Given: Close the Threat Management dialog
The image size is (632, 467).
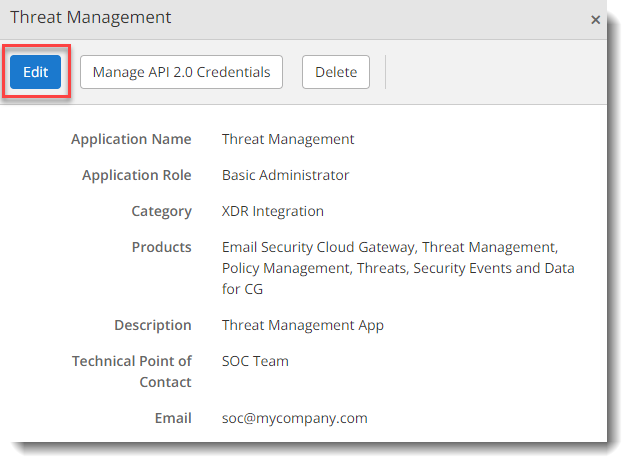Looking at the screenshot, I should tap(596, 19).
